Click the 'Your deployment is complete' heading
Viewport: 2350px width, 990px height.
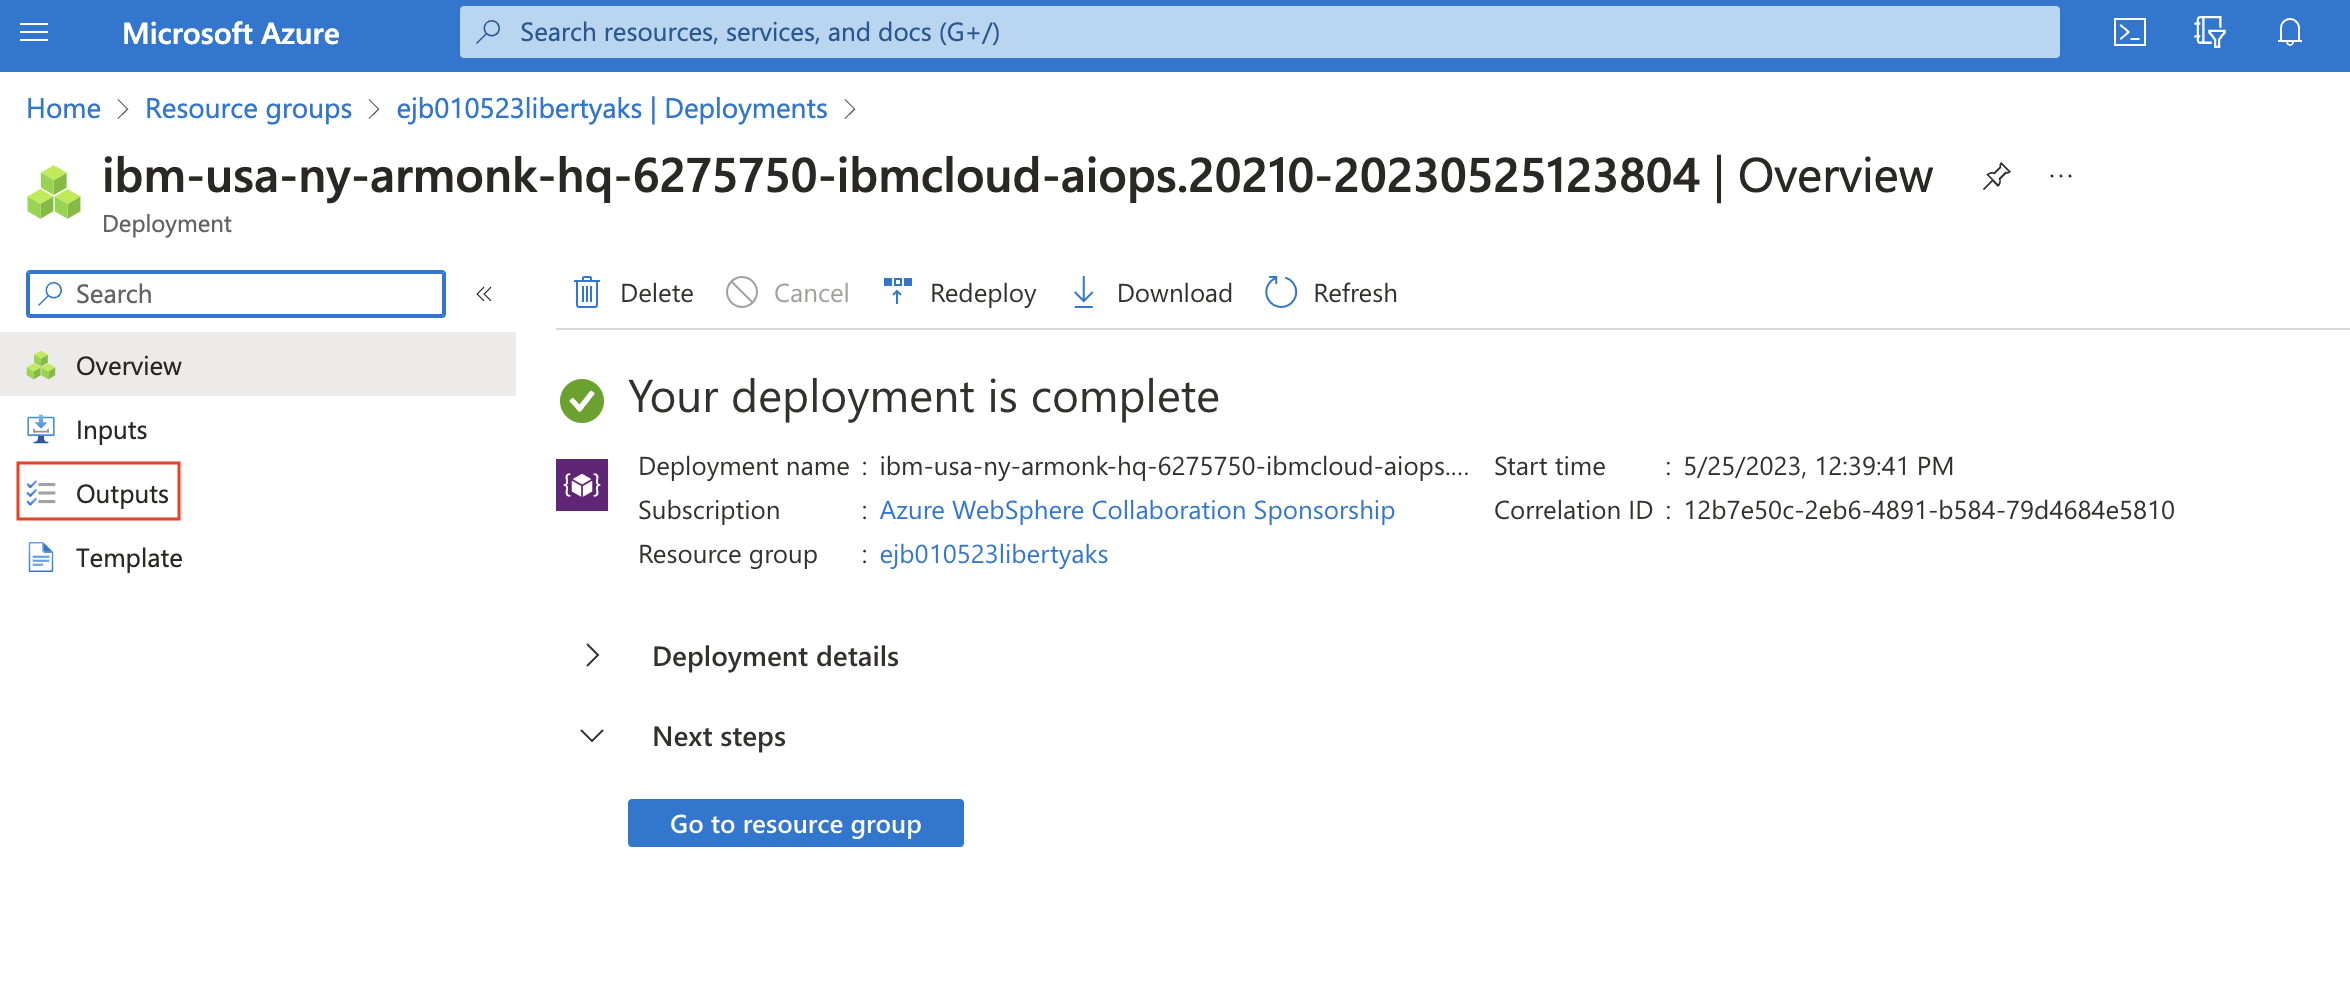(923, 398)
